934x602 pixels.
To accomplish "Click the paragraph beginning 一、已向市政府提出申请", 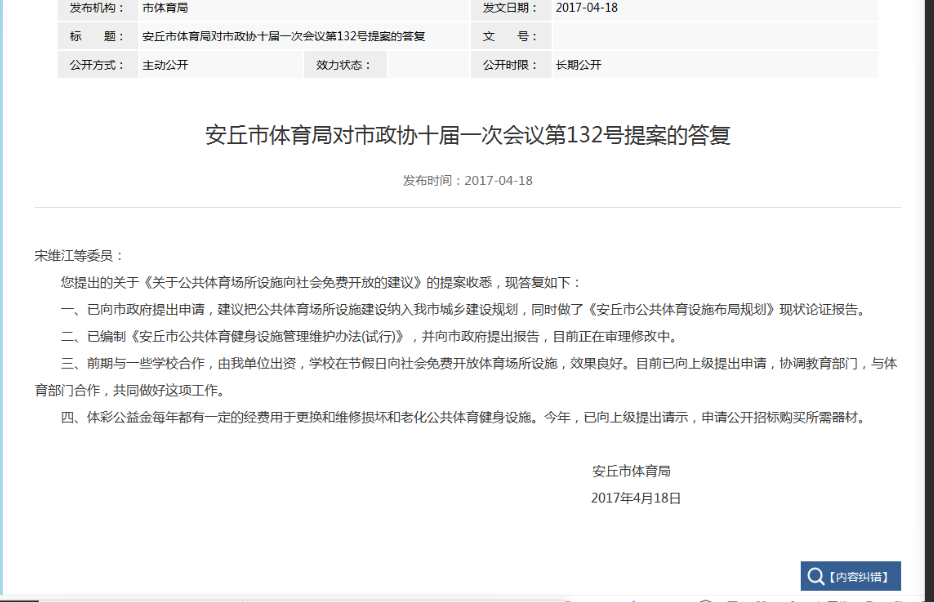I will tap(464, 310).
